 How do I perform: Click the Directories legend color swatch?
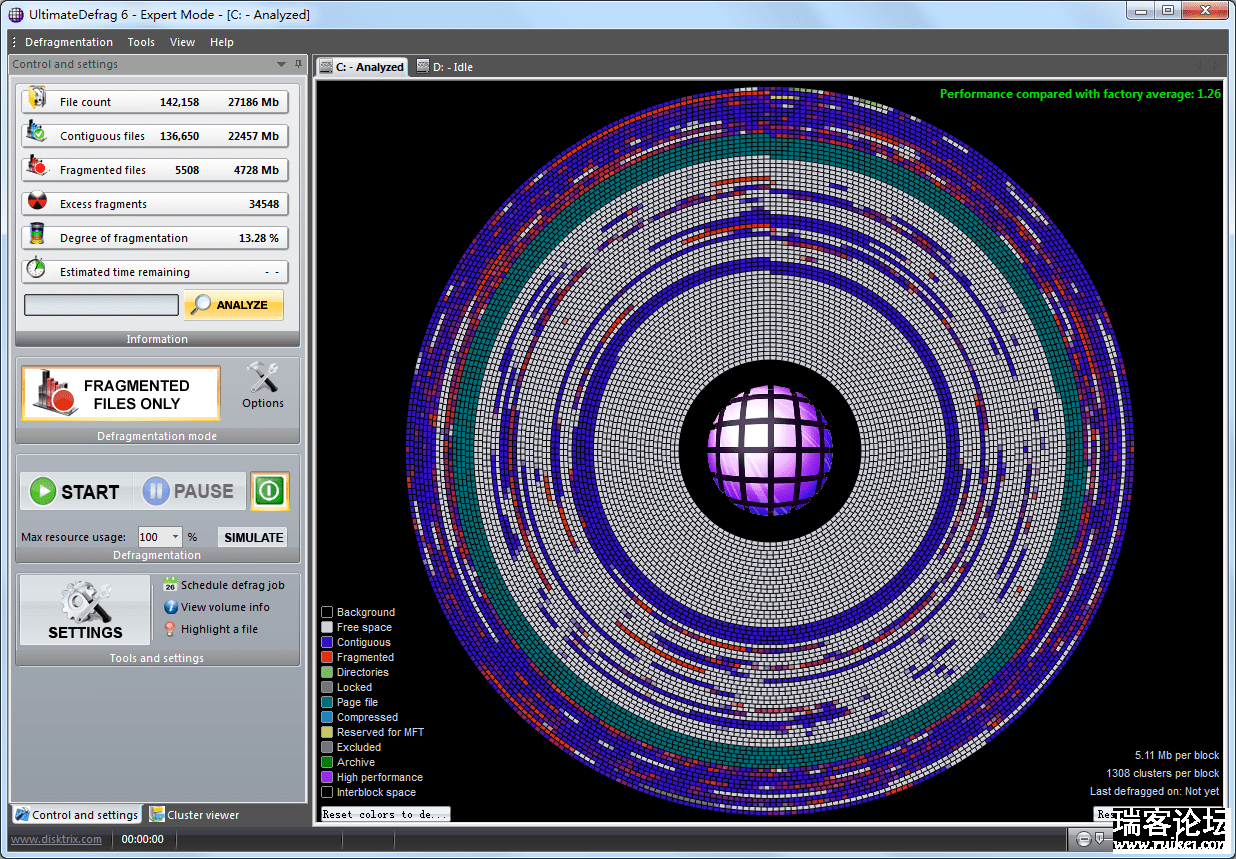point(327,672)
